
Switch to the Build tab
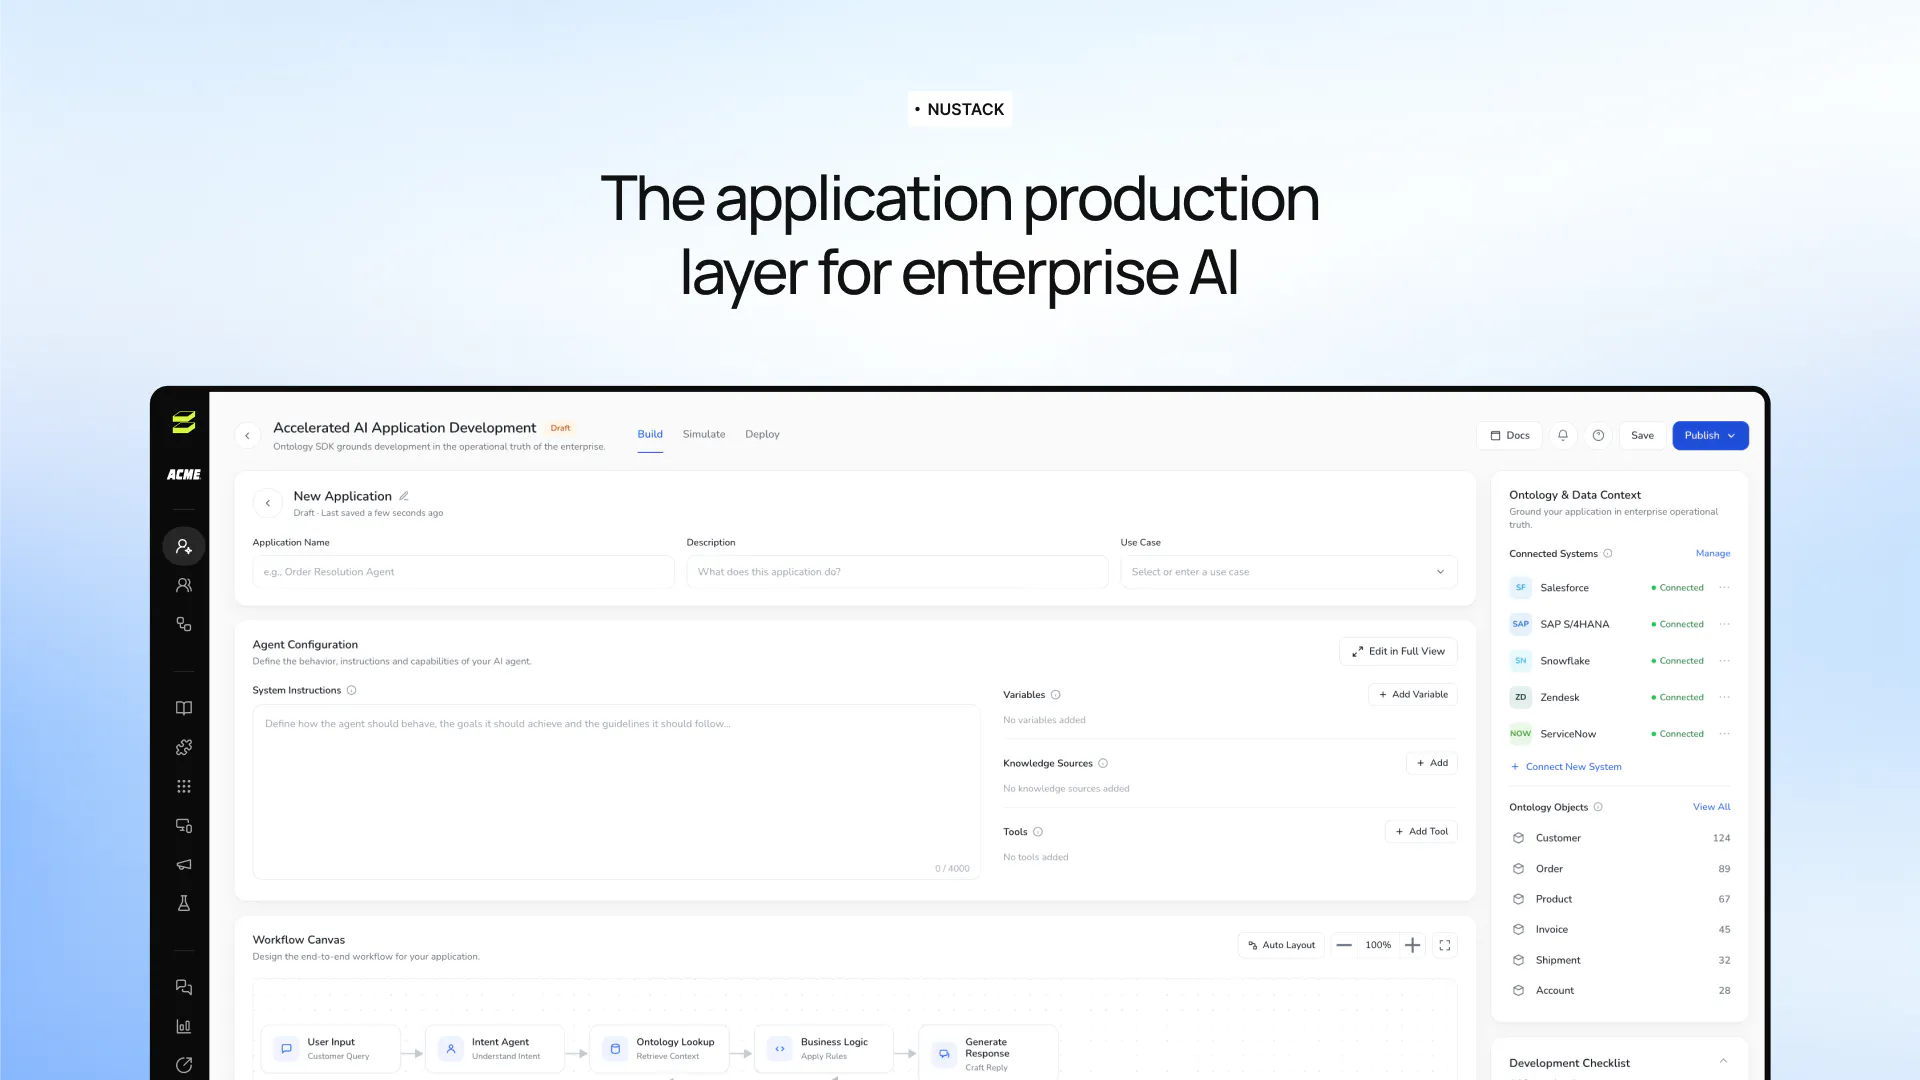pos(650,434)
